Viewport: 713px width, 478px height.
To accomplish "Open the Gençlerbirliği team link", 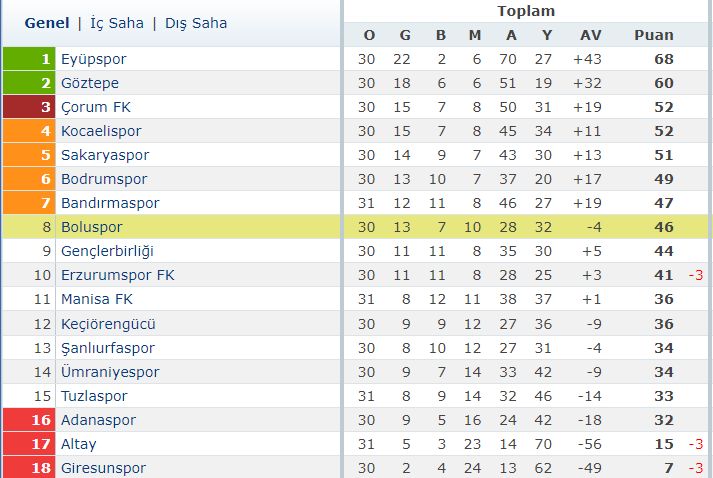I will coord(107,251).
